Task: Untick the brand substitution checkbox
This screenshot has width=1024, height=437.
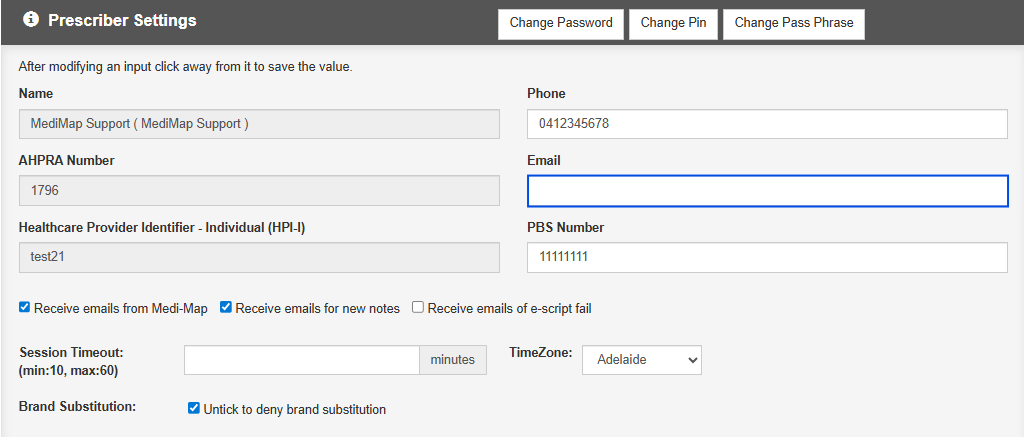Action: pyautogui.click(x=194, y=408)
